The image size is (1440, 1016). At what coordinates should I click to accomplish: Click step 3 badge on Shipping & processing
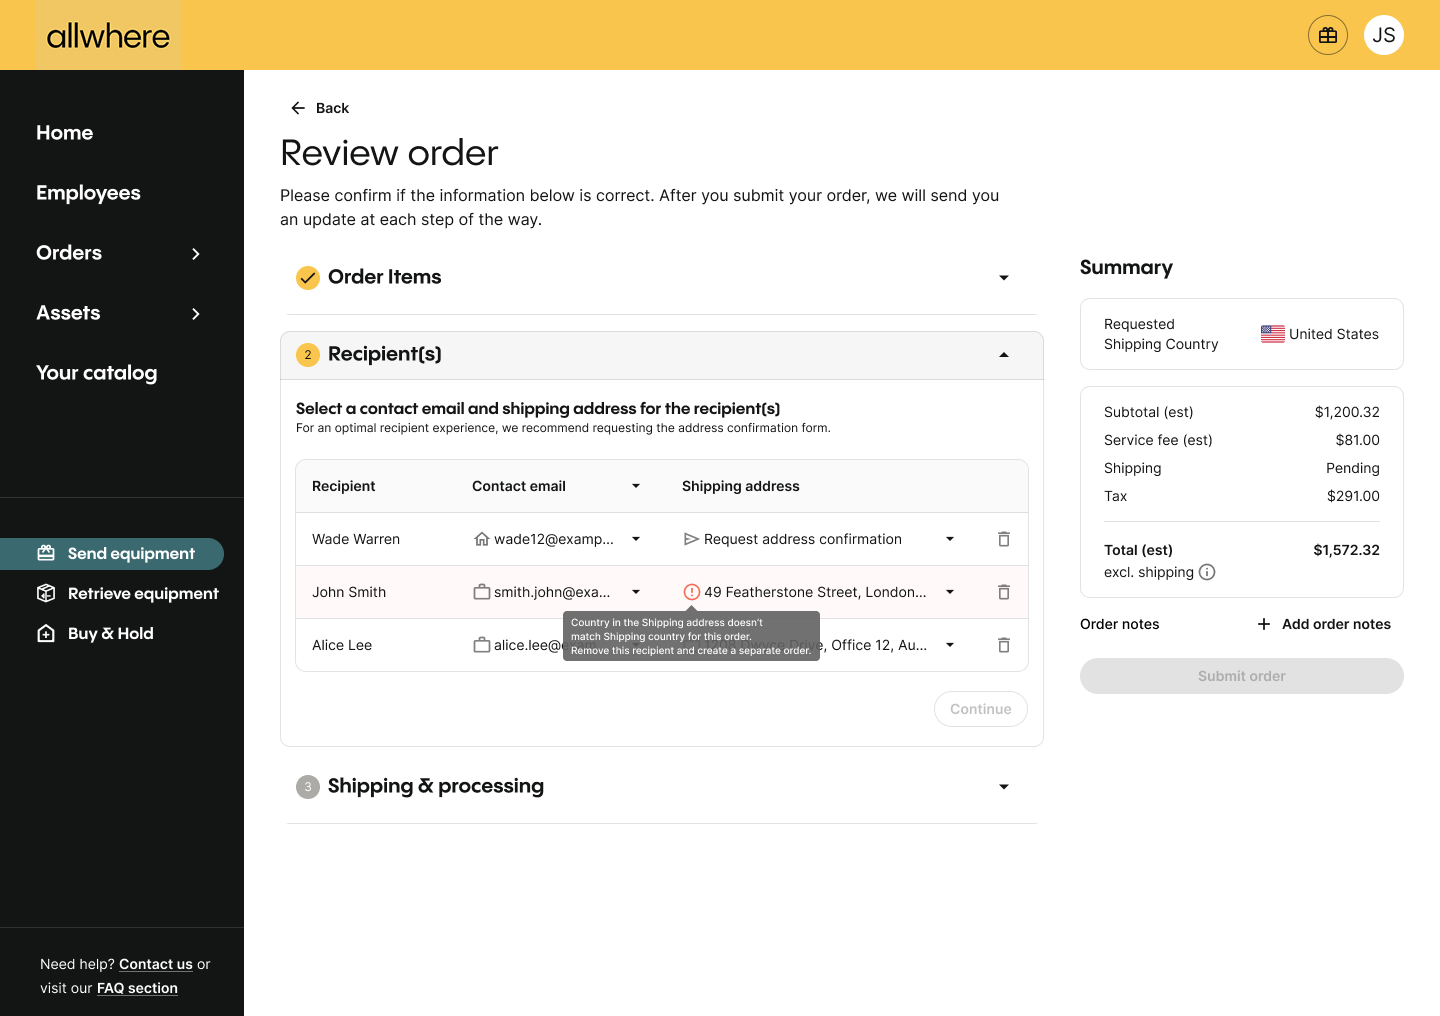point(308,786)
